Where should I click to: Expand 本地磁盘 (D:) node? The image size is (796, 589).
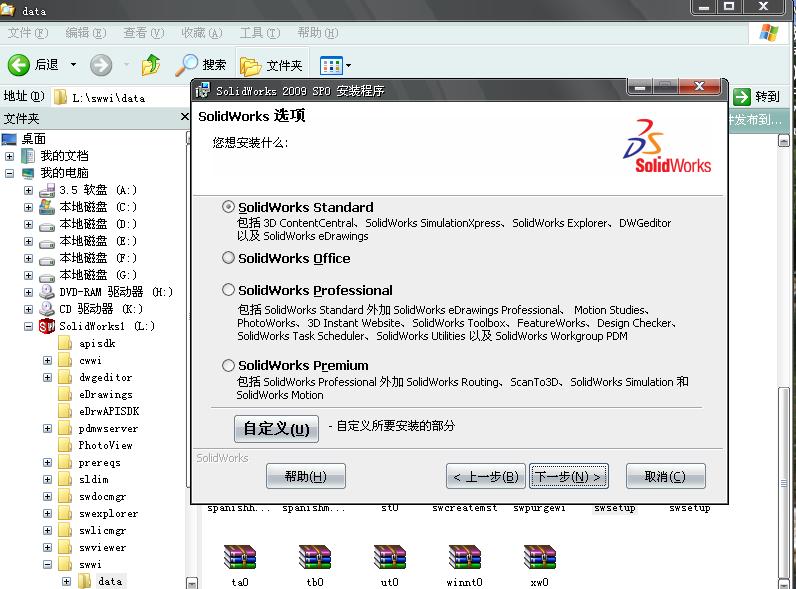pyautogui.click(x=28, y=224)
